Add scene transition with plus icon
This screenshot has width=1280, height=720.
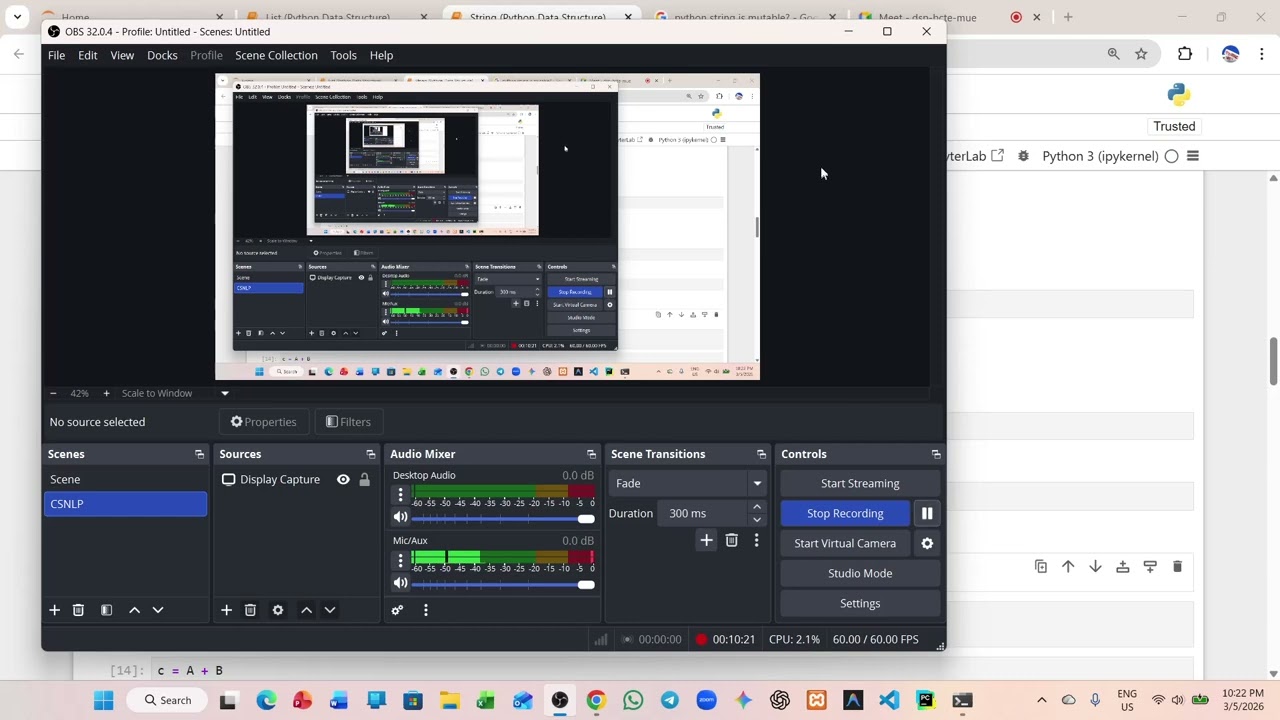coord(706,540)
